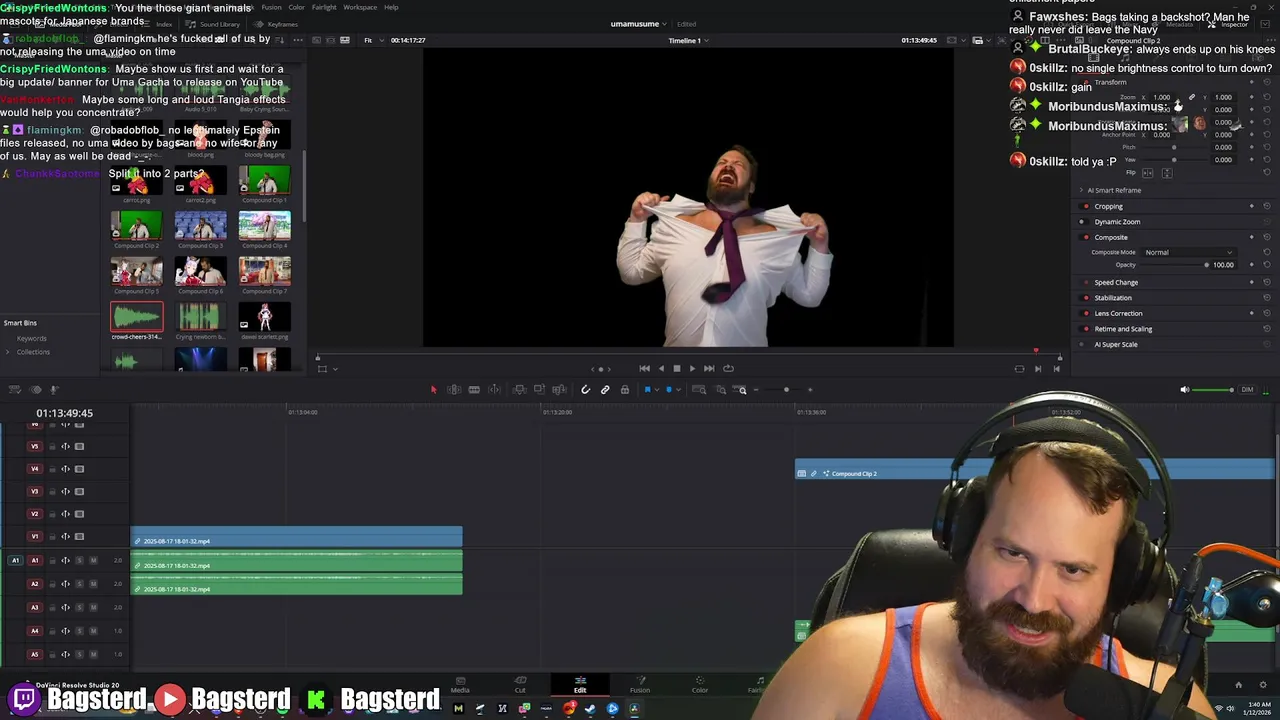Click the Opacity value field 100.00
Image resolution: width=1280 pixels, height=720 pixels.
pyautogui.click(x=1223, y=265)
